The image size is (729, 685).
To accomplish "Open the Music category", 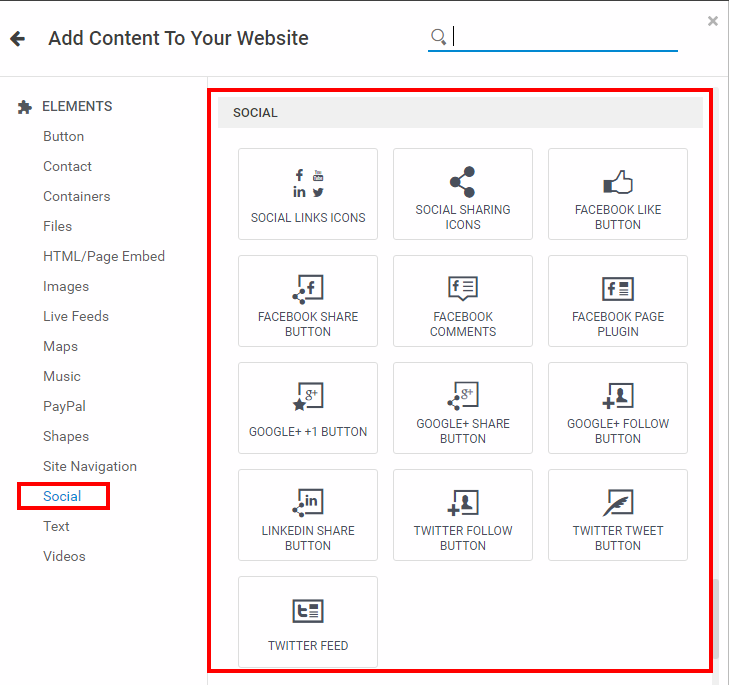I will 62,376.
